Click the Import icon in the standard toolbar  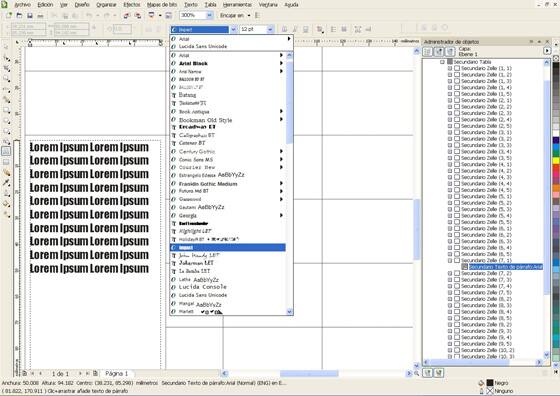point(126,15)
